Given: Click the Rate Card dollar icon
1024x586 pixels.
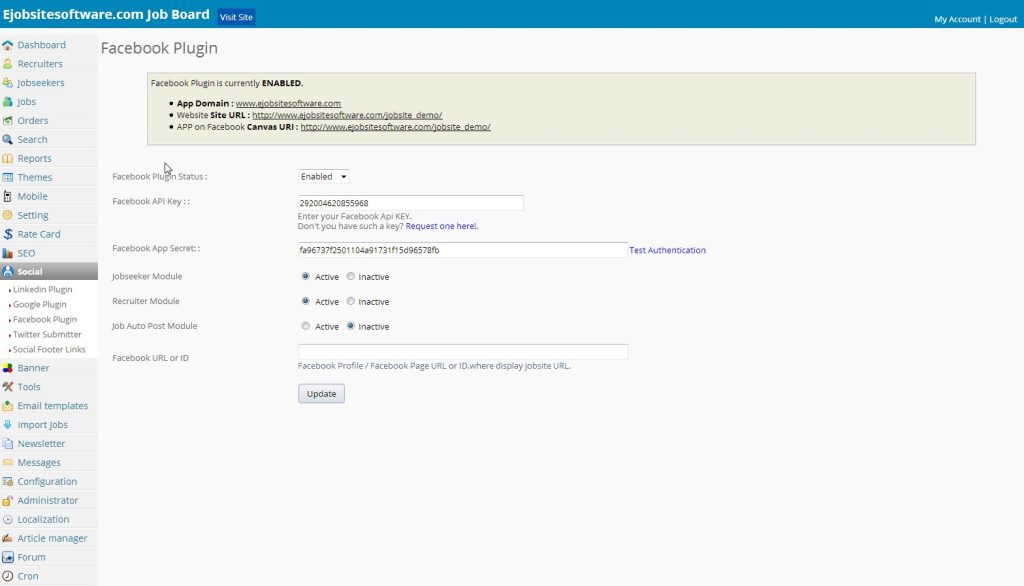Looking at the screenshot, I should (8, 235).
